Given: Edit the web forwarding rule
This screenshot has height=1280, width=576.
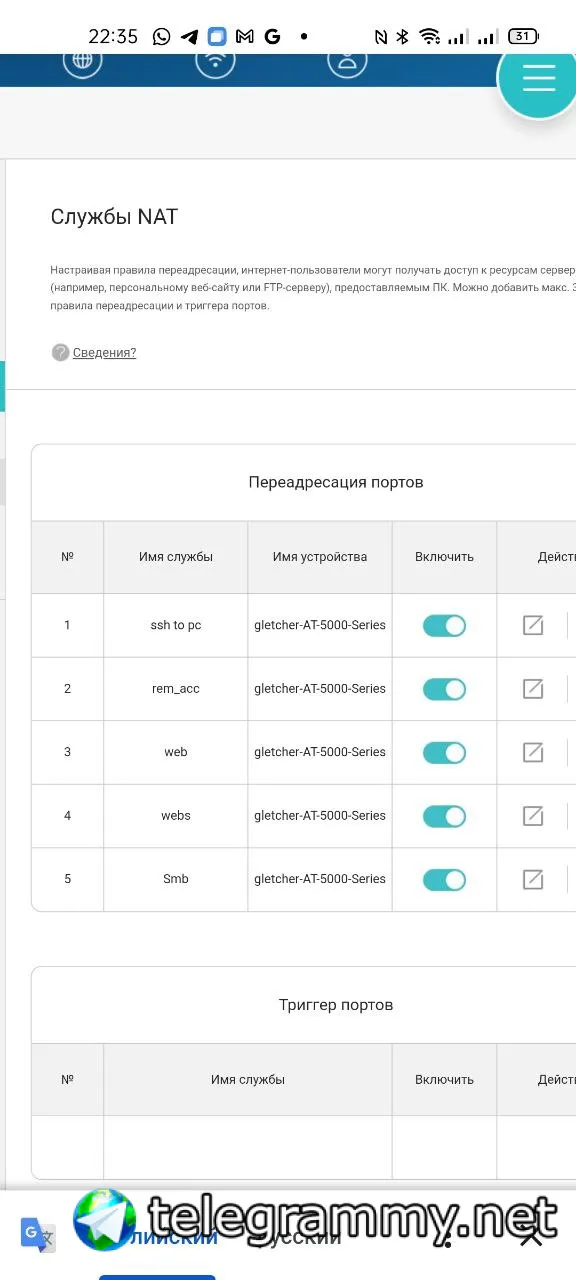Looking at the screenshot, I should click(x=533, y=752).
